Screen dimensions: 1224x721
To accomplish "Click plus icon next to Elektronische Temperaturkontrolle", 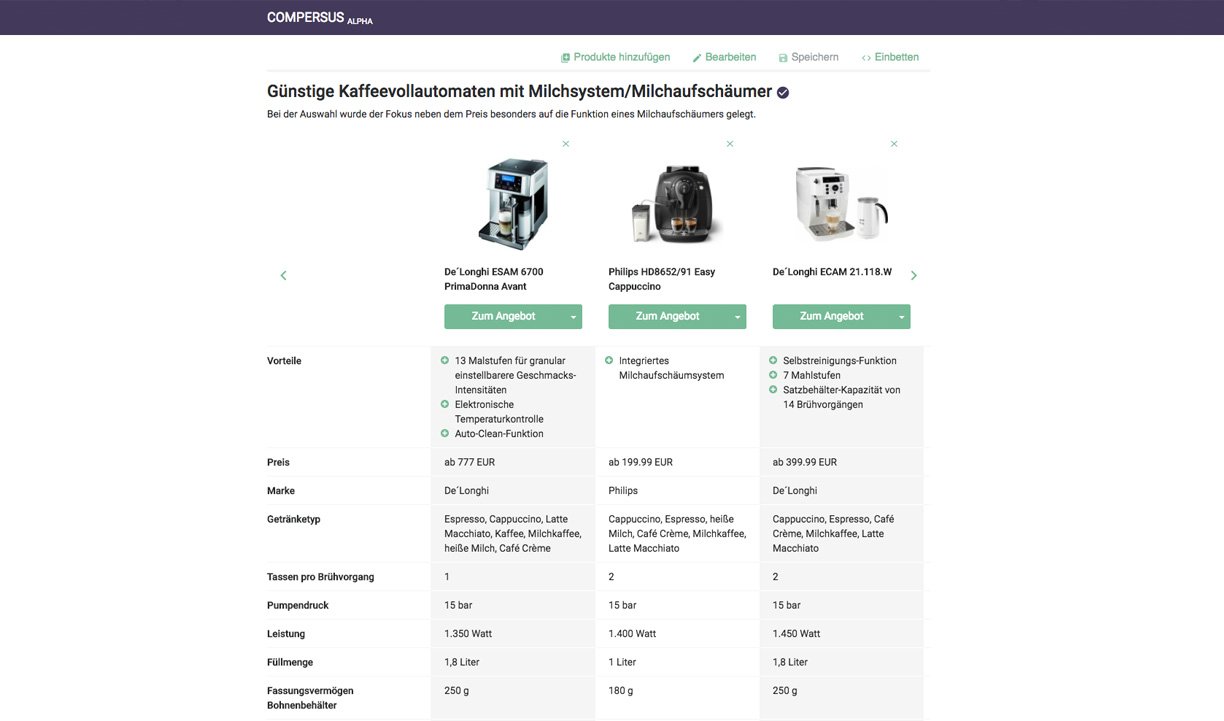I will 445,404.
